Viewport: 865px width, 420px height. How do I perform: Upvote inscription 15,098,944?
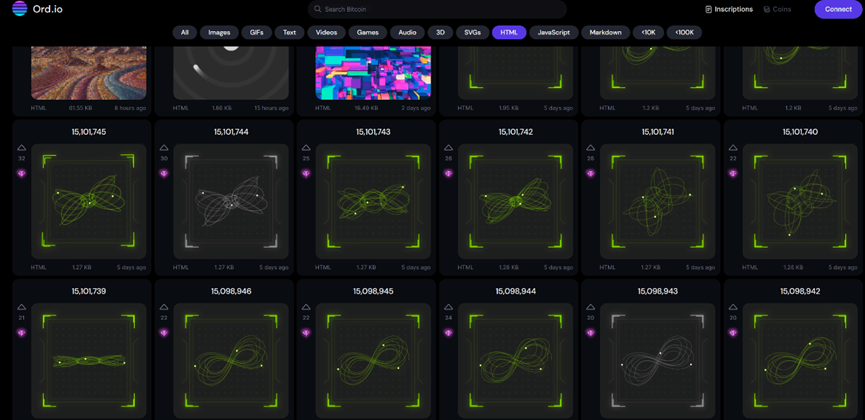[x=449, y=308]
